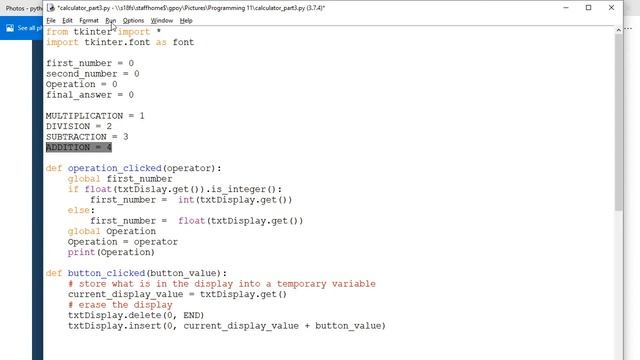This screenshot has width=640, height=360.
Task: Open the Help menu
Action: click(x=186, y=20)
